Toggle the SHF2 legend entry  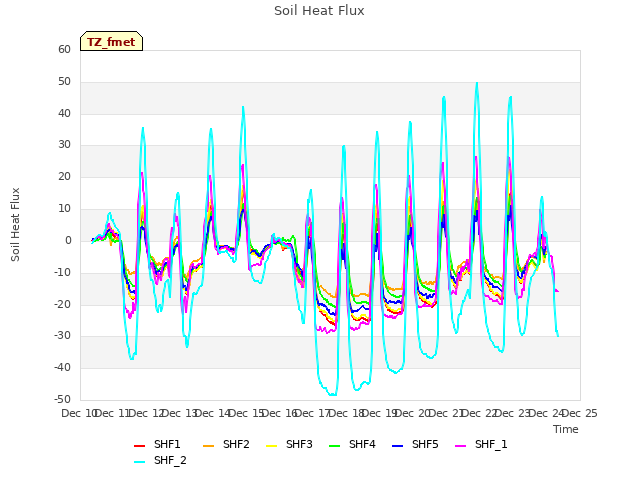point(226,444)
